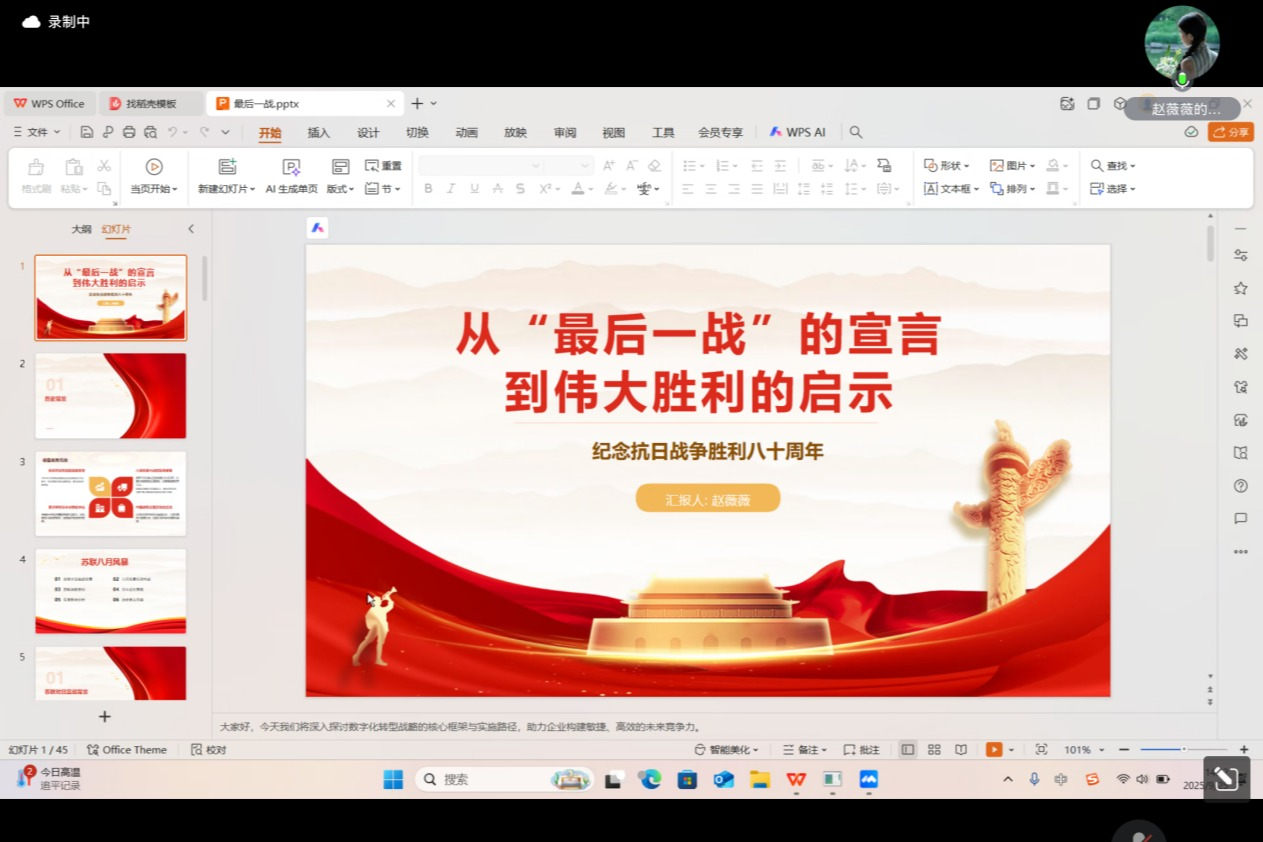The width and height of the screenshot is (1263, 842).
Task: Toggle normal view button in status bar
Action: coord(907,750)
